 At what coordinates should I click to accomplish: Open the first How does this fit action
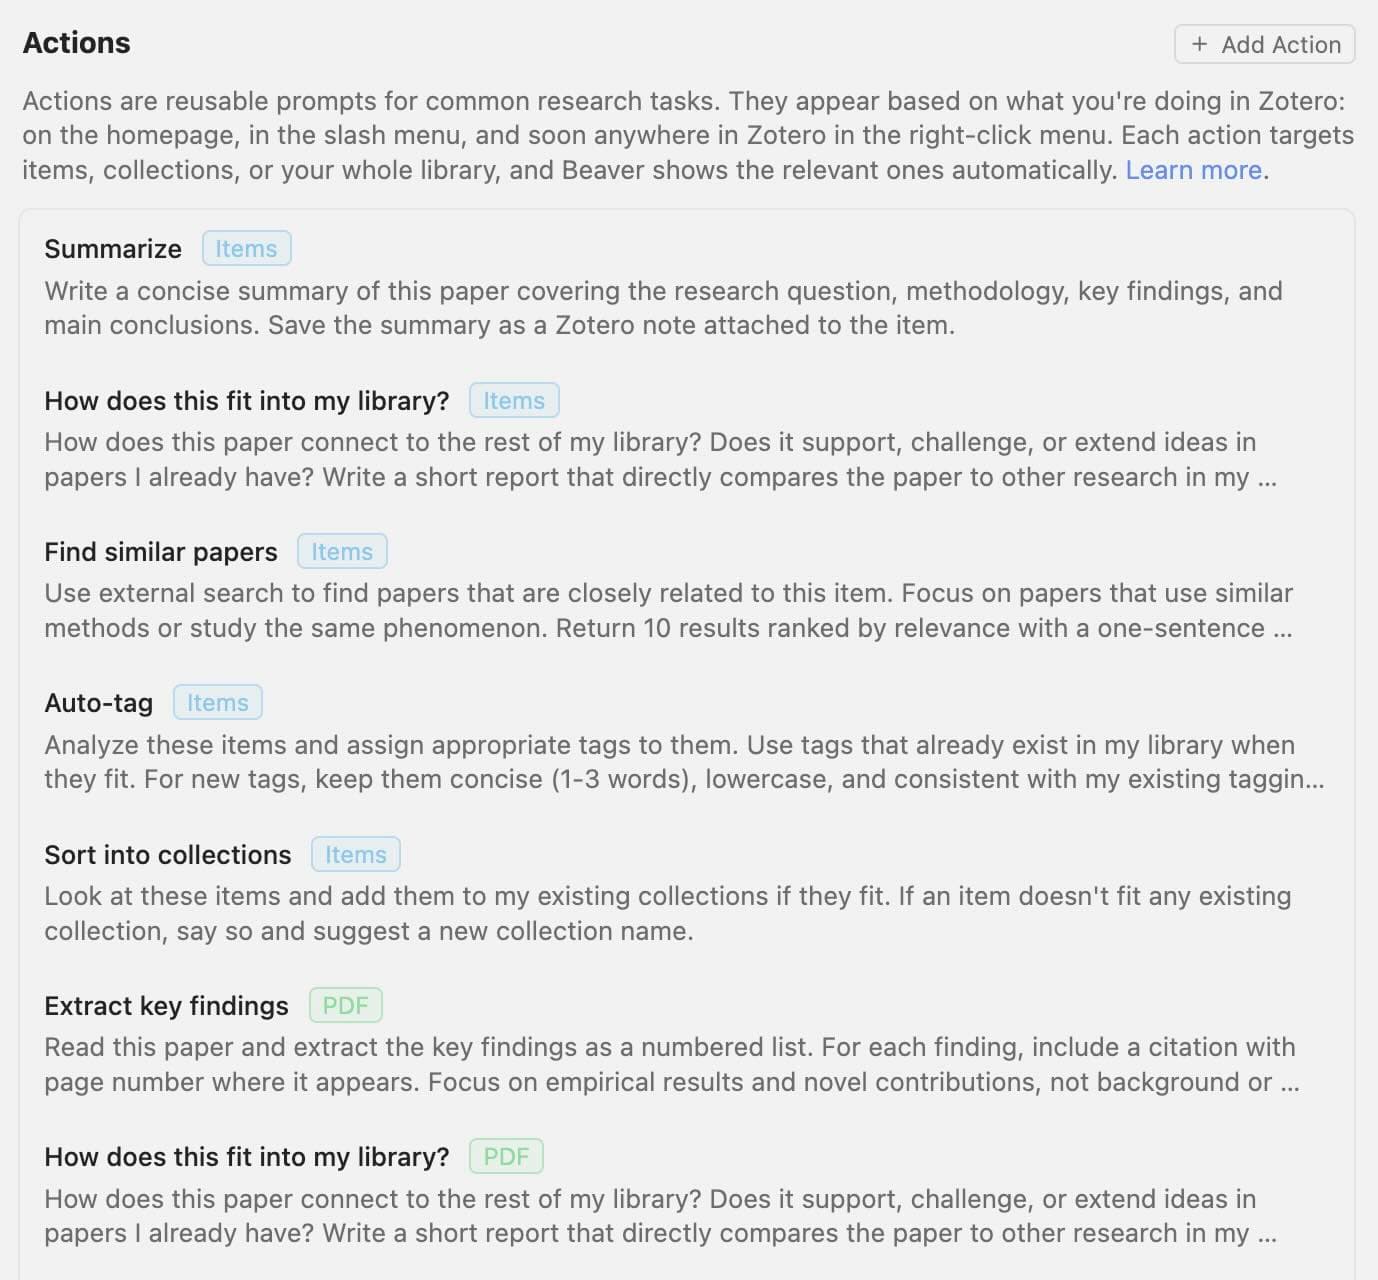(245, 400)
